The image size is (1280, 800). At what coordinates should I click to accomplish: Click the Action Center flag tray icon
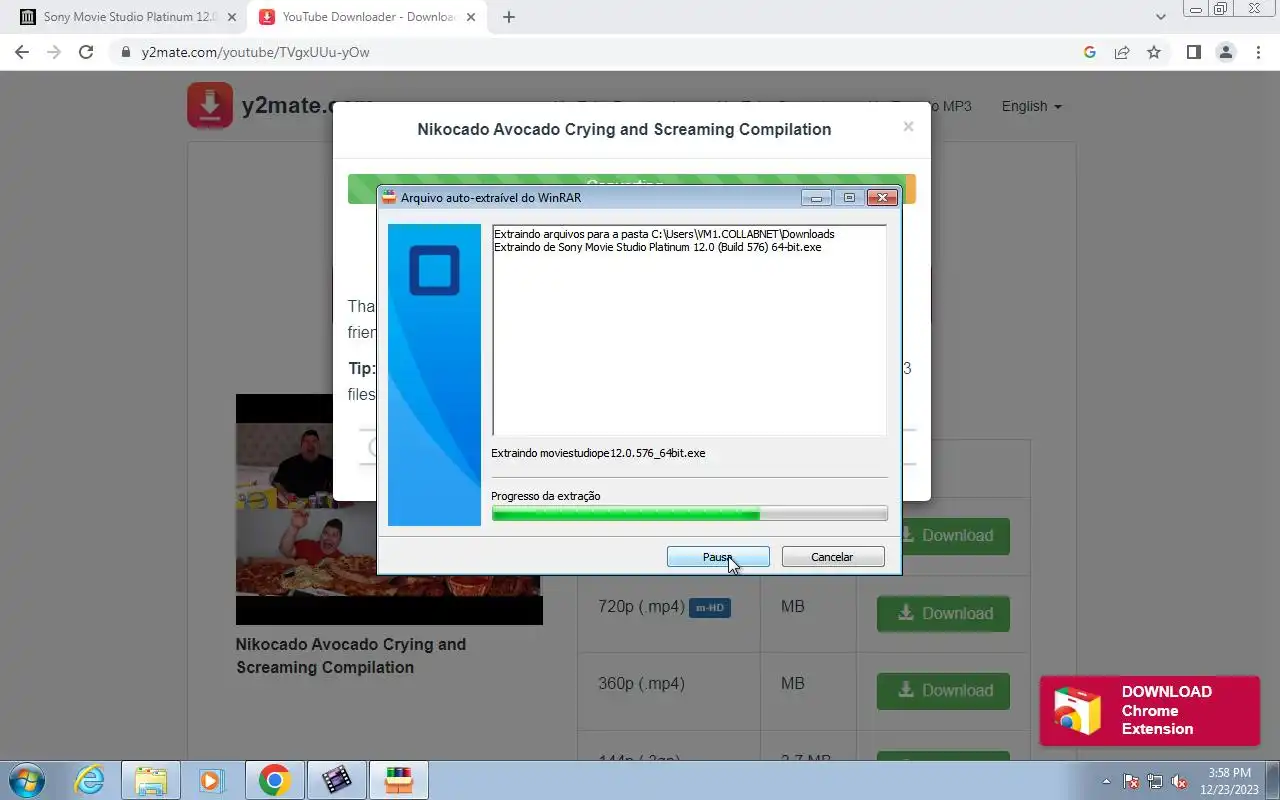(1131, 781)
